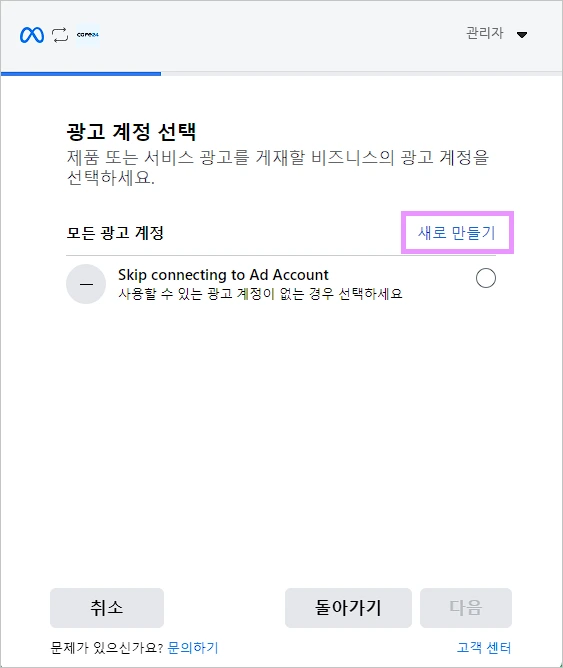Click the cafe24 logo in header

pyautogui.click(x=88, y=35)
